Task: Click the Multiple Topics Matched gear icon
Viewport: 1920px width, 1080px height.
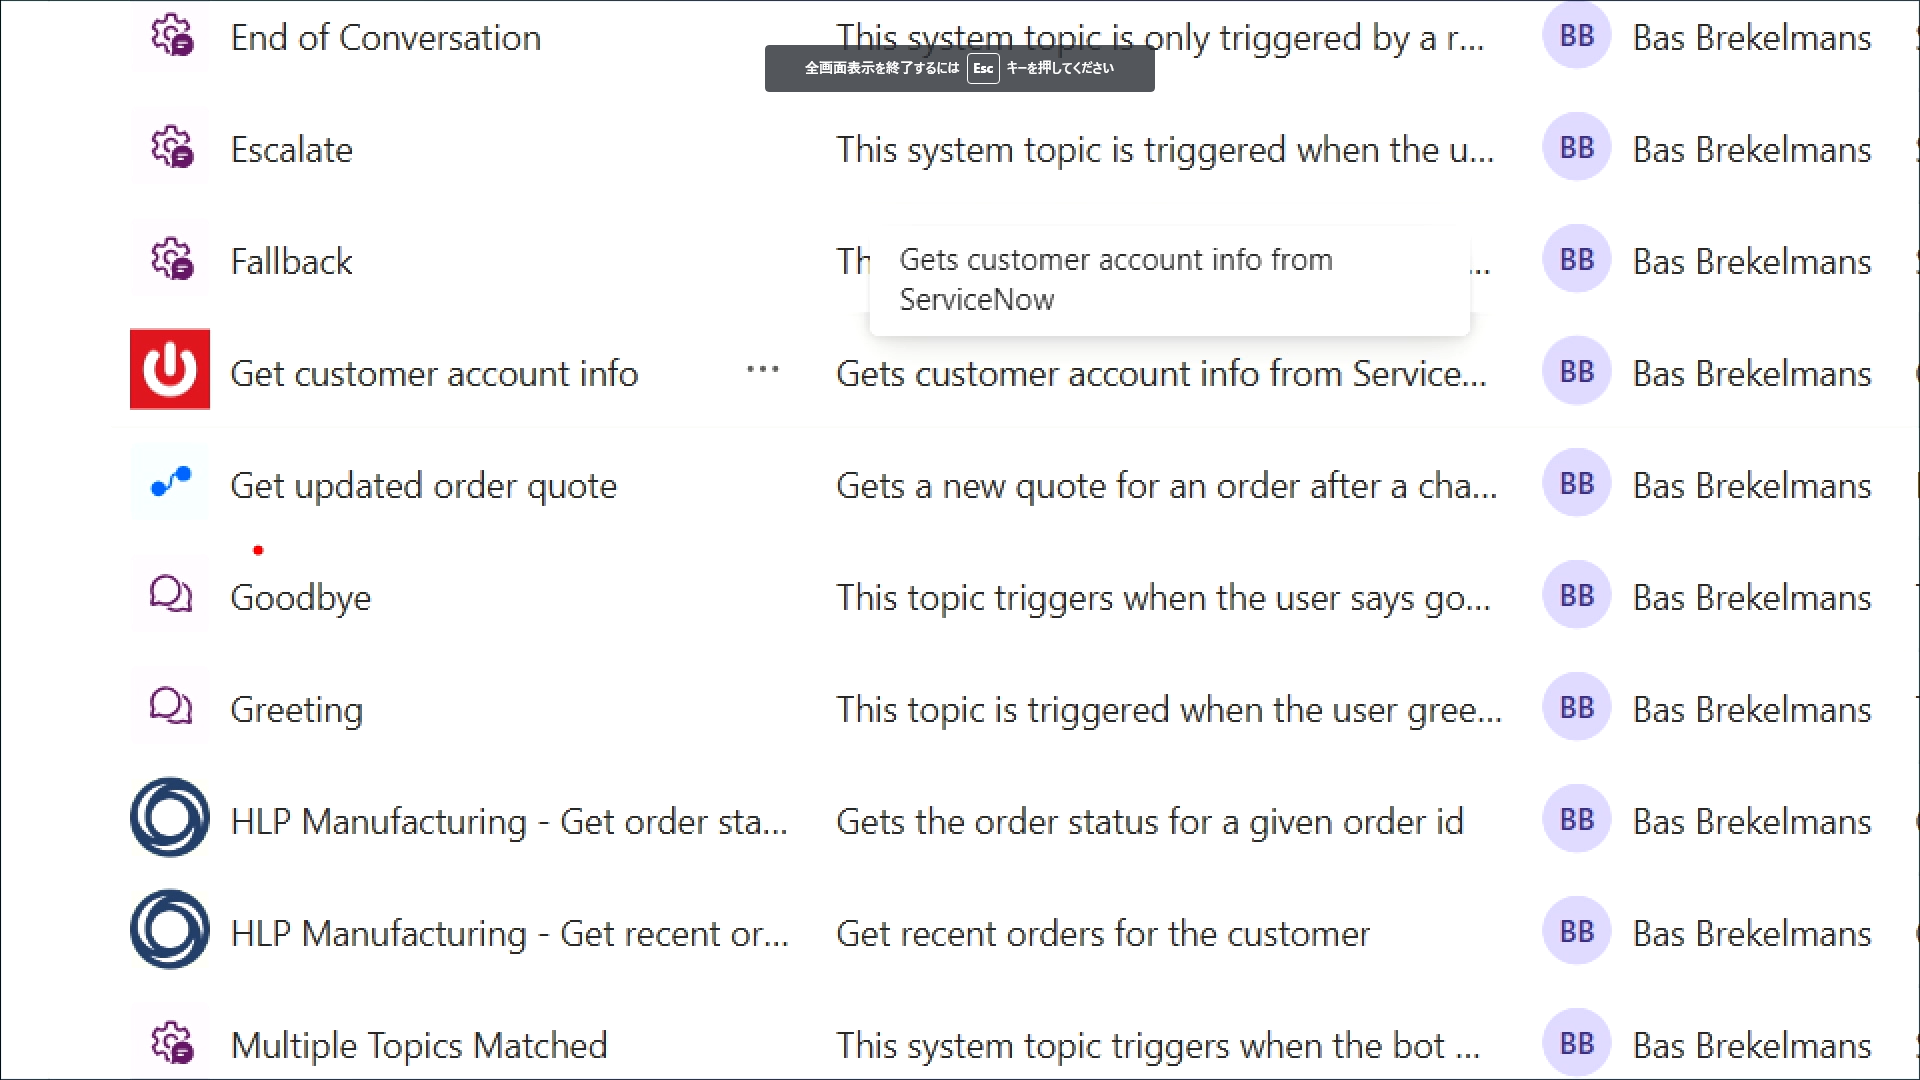Action: pyautogui.click(x=171, y=1043)
